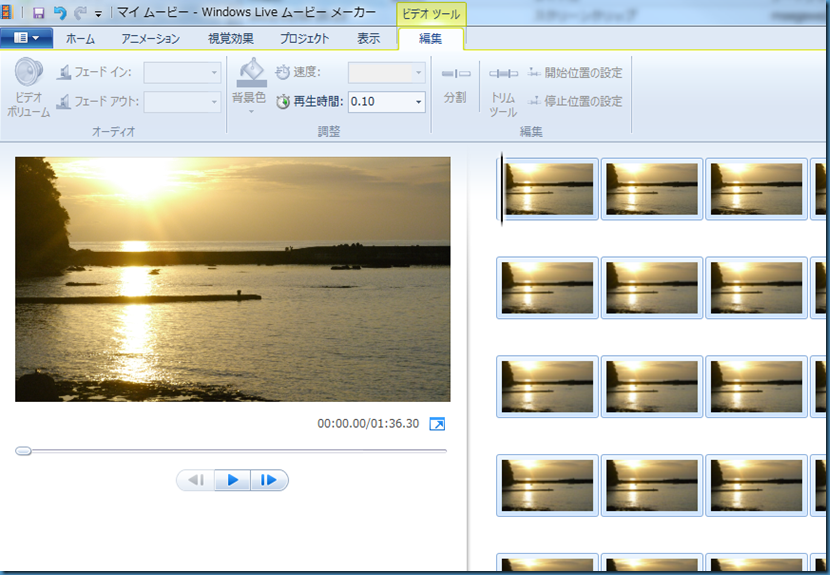Expand the フェード イン dropdown
The width and height of the screenshot is (830, 575).
pos(214,73)
